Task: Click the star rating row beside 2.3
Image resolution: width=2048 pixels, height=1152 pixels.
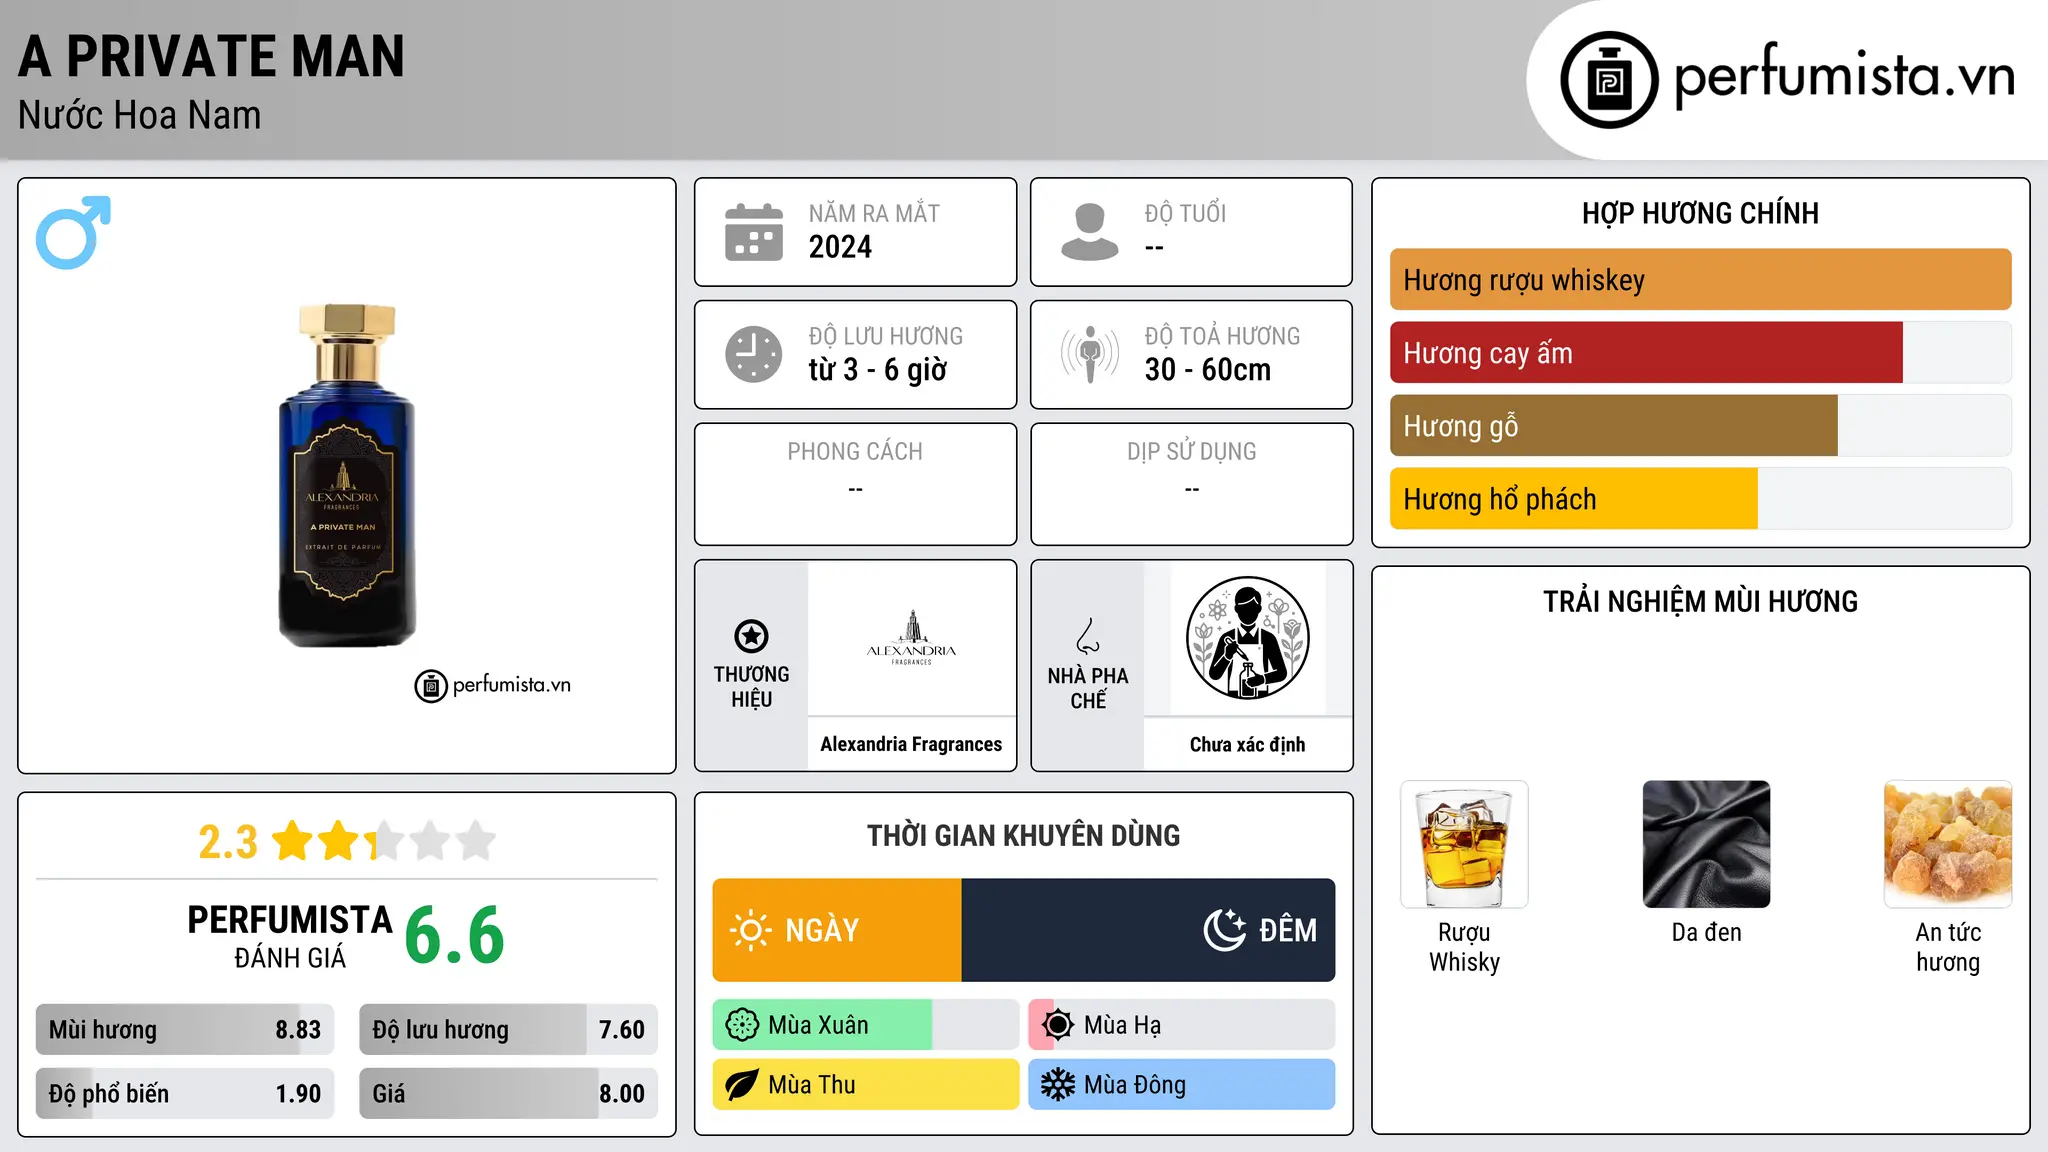Action: pos(384,841)
